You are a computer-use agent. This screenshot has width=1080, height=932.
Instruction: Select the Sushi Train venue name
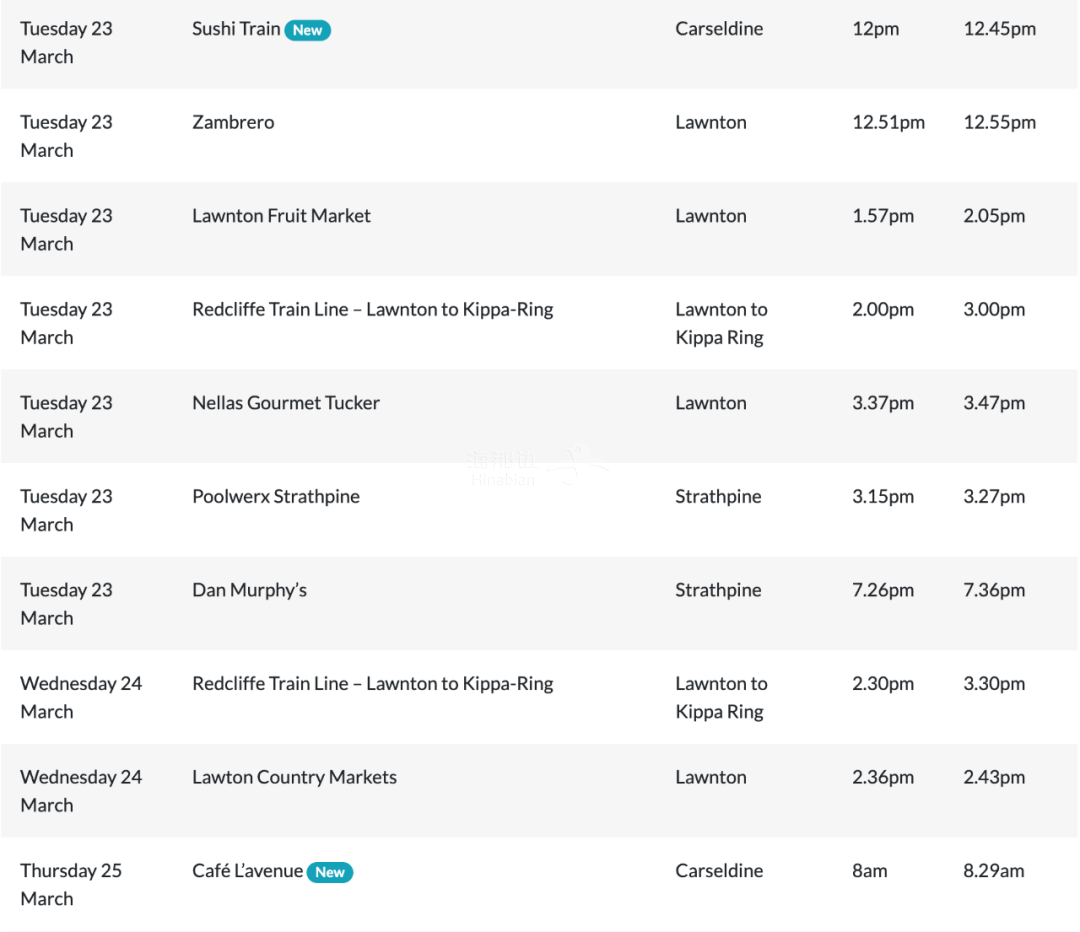pos(236,29)
